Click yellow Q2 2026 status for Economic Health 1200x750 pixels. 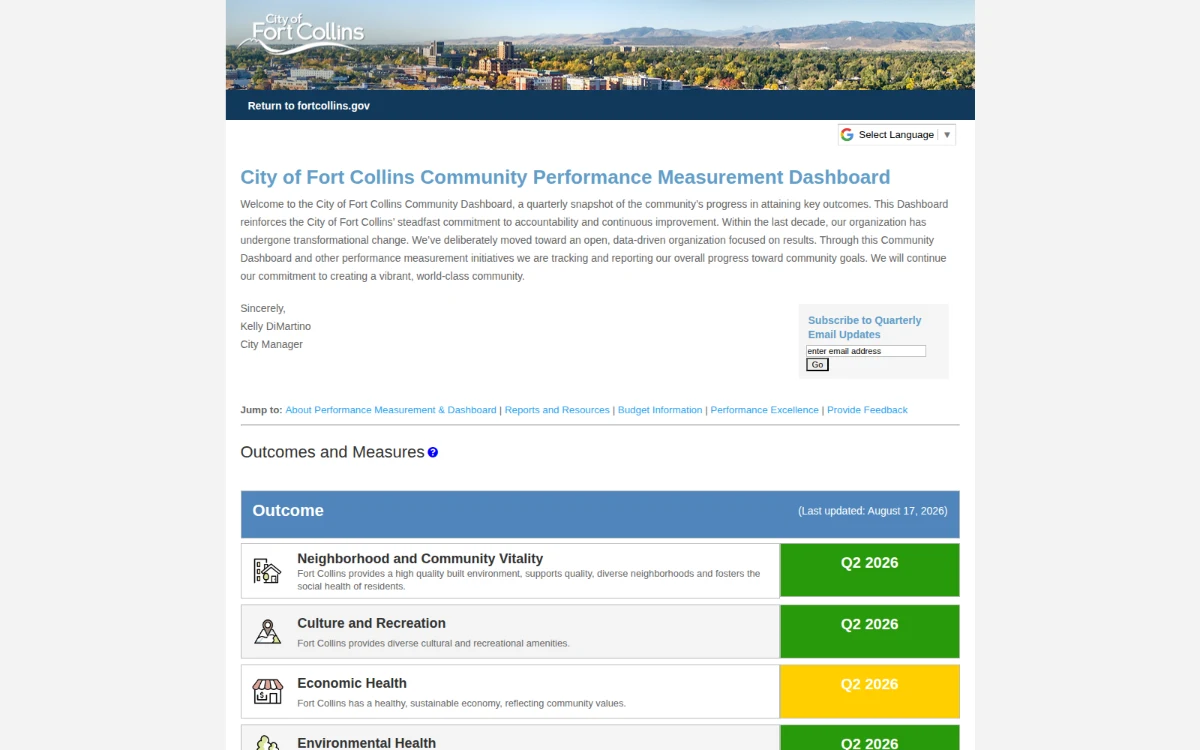click(x=869, y=691)
